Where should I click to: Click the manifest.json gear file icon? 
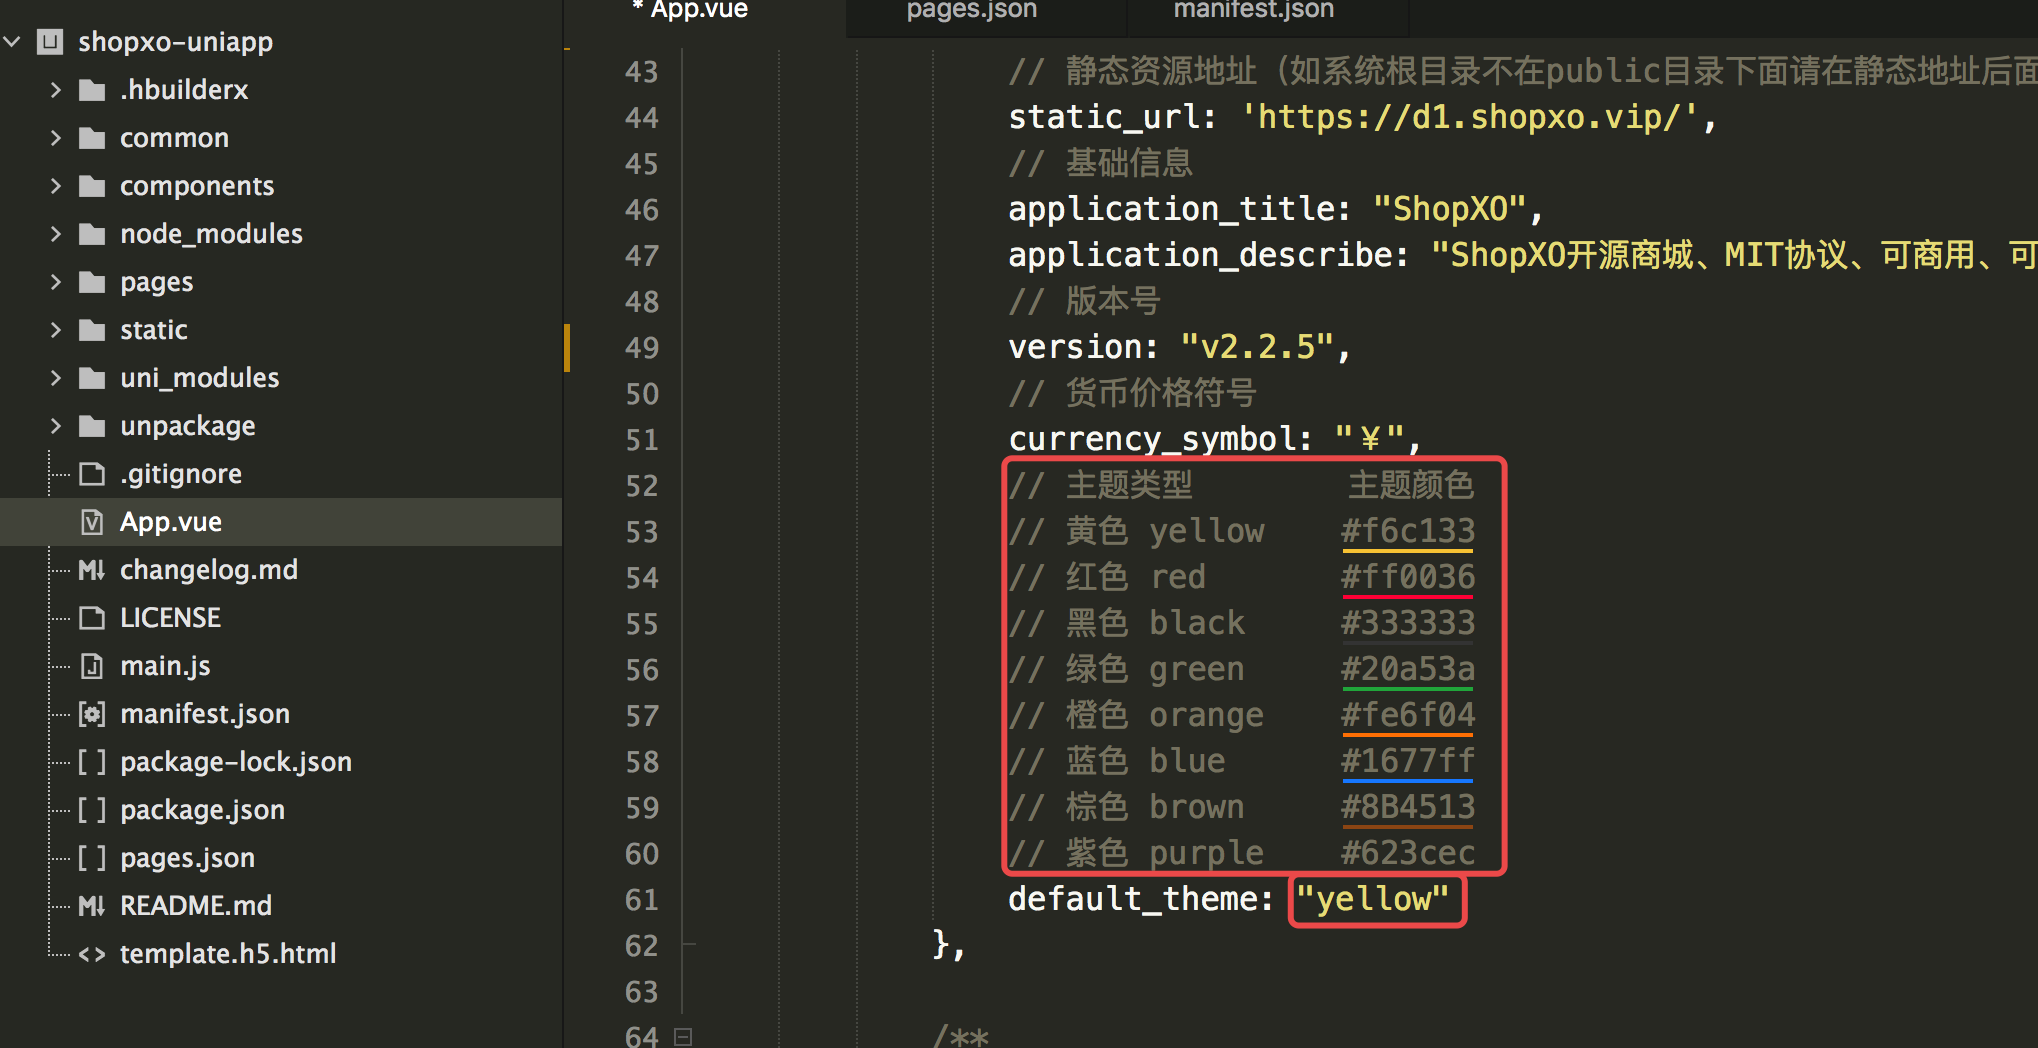[x=92, y=714]
